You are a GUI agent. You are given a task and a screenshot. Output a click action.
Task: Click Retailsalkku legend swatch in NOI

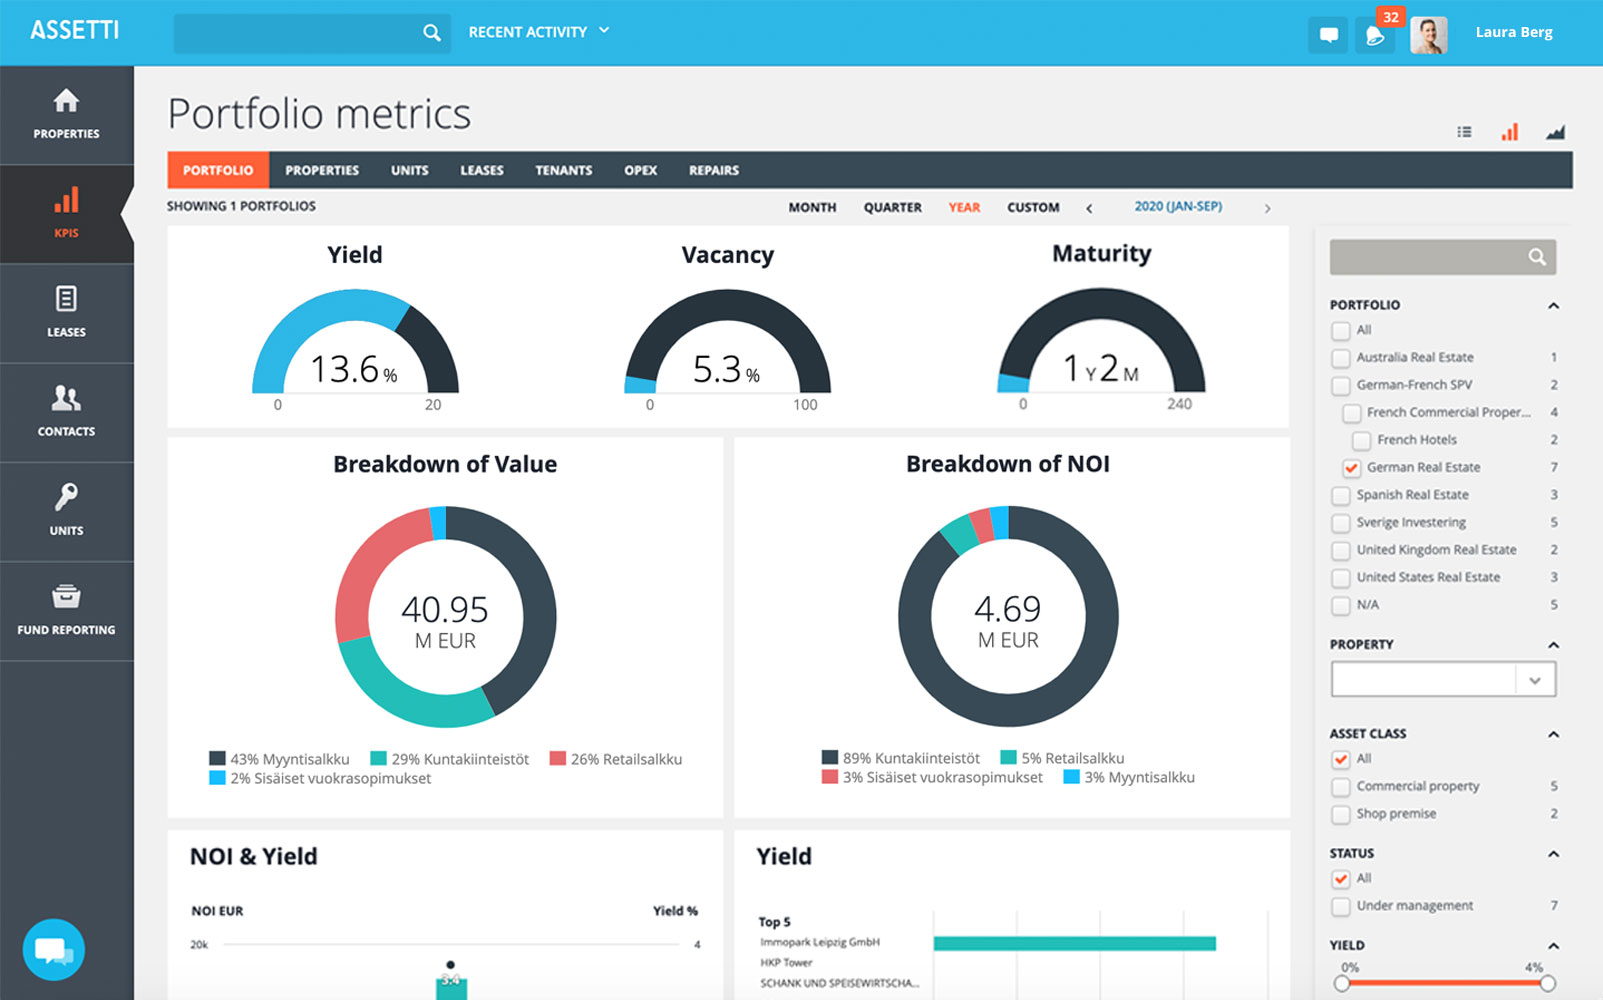(1008, 757)
